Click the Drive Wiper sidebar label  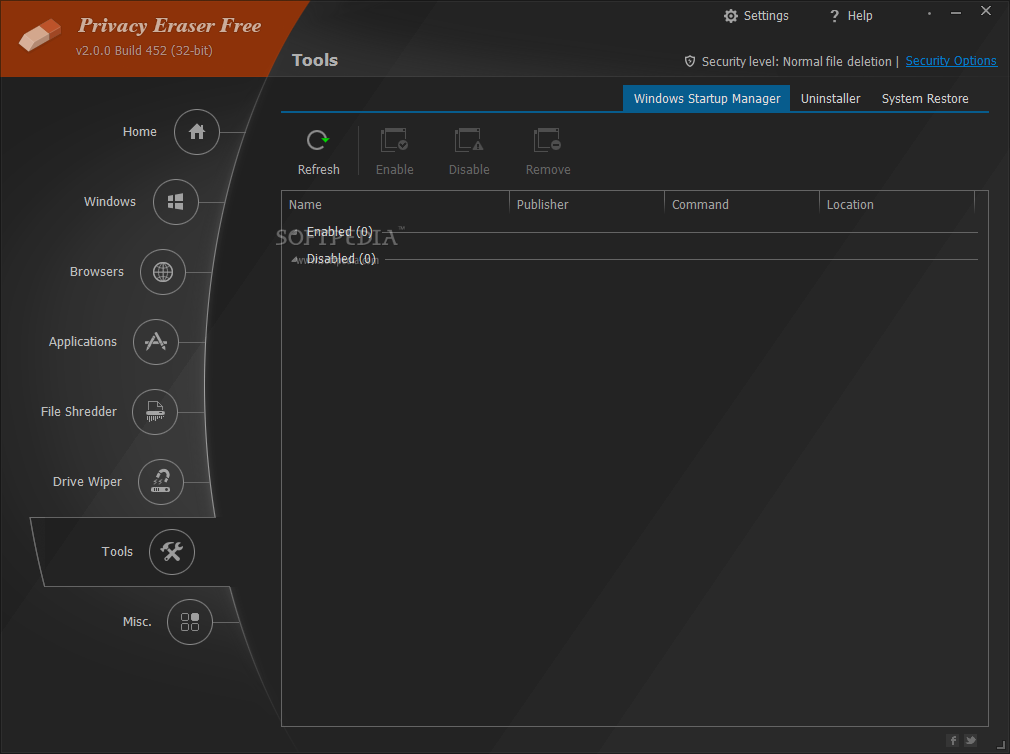[87, 482]
